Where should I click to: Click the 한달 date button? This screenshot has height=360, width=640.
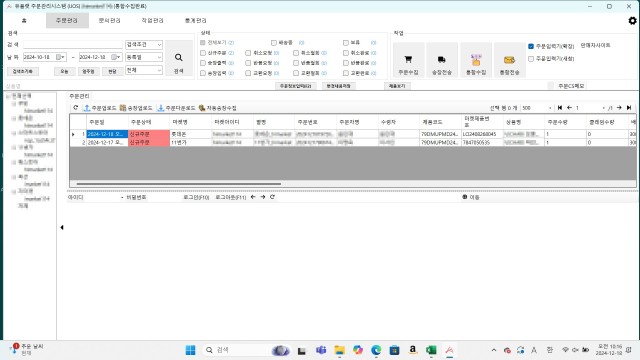[112, 71]
